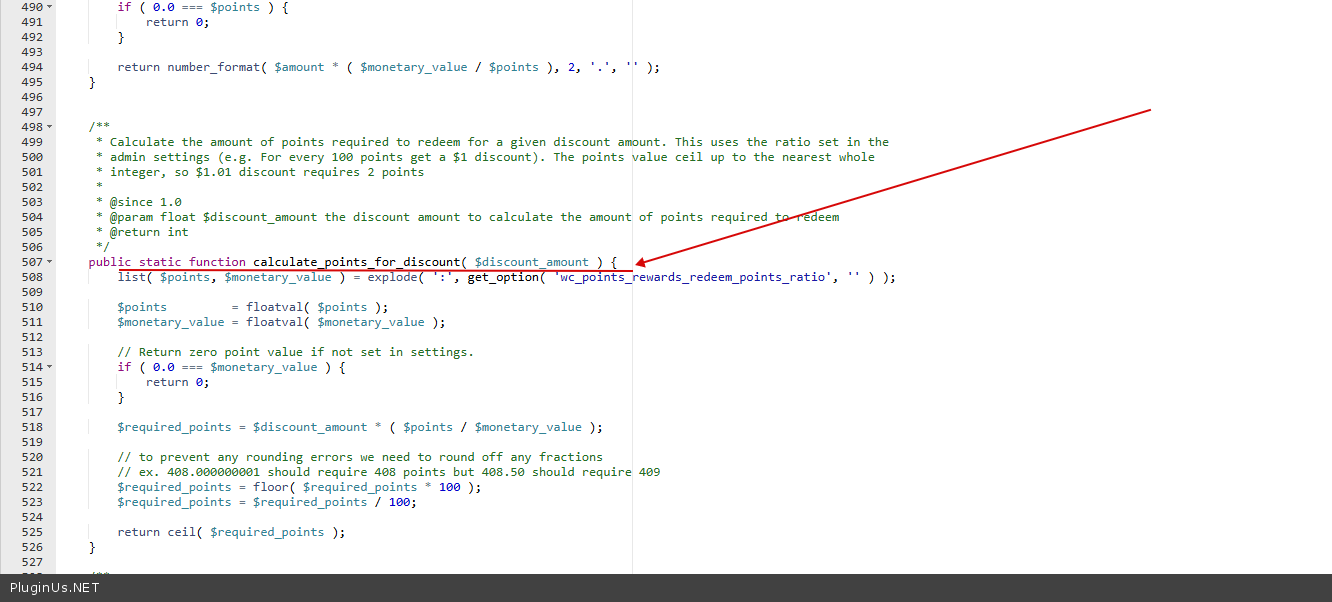Click the explode call on line 508

coord(395,277)
